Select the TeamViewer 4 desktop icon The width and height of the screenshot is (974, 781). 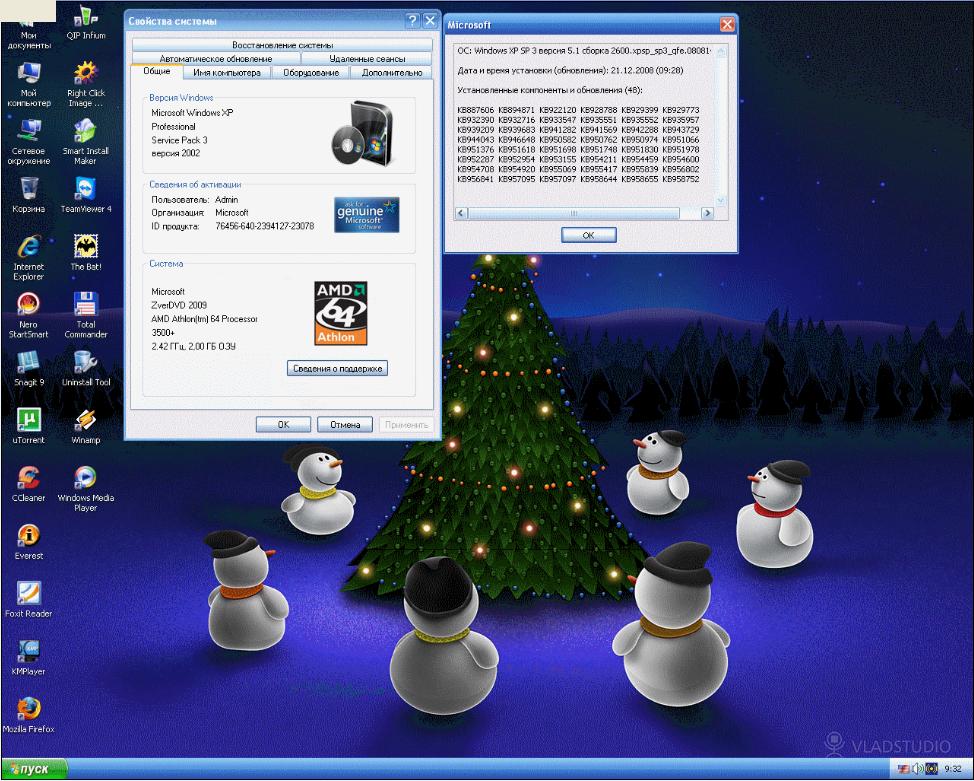(86, 195)
